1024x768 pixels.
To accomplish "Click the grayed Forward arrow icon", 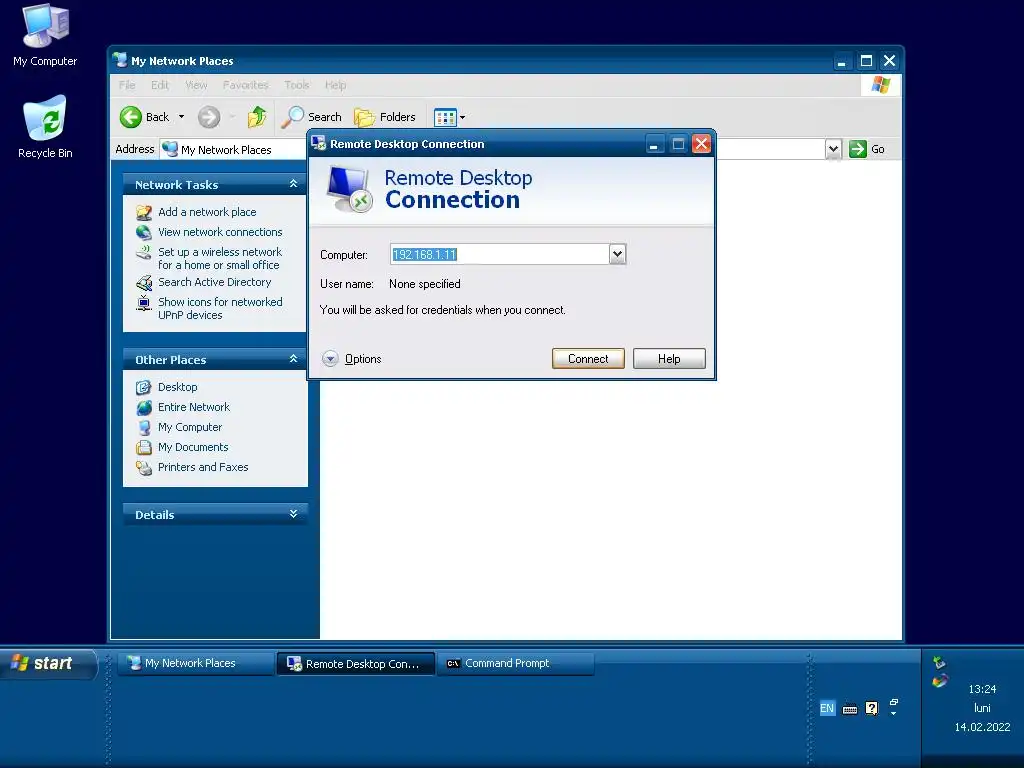I will [209, 117].
